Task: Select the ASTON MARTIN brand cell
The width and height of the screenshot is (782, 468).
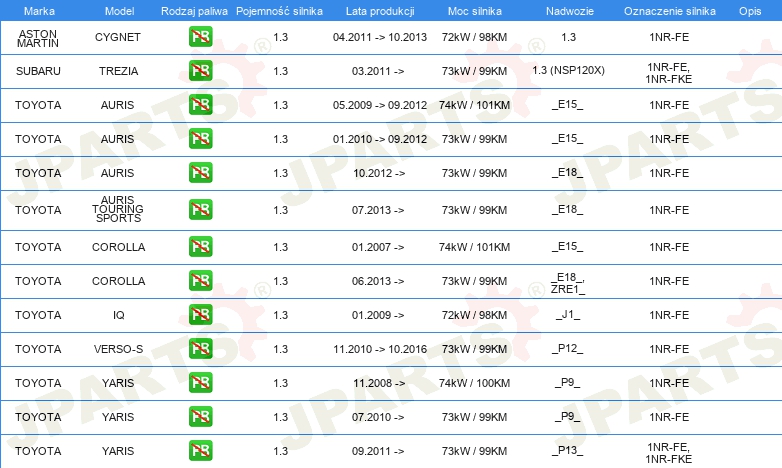Action: tap(38, 38)
